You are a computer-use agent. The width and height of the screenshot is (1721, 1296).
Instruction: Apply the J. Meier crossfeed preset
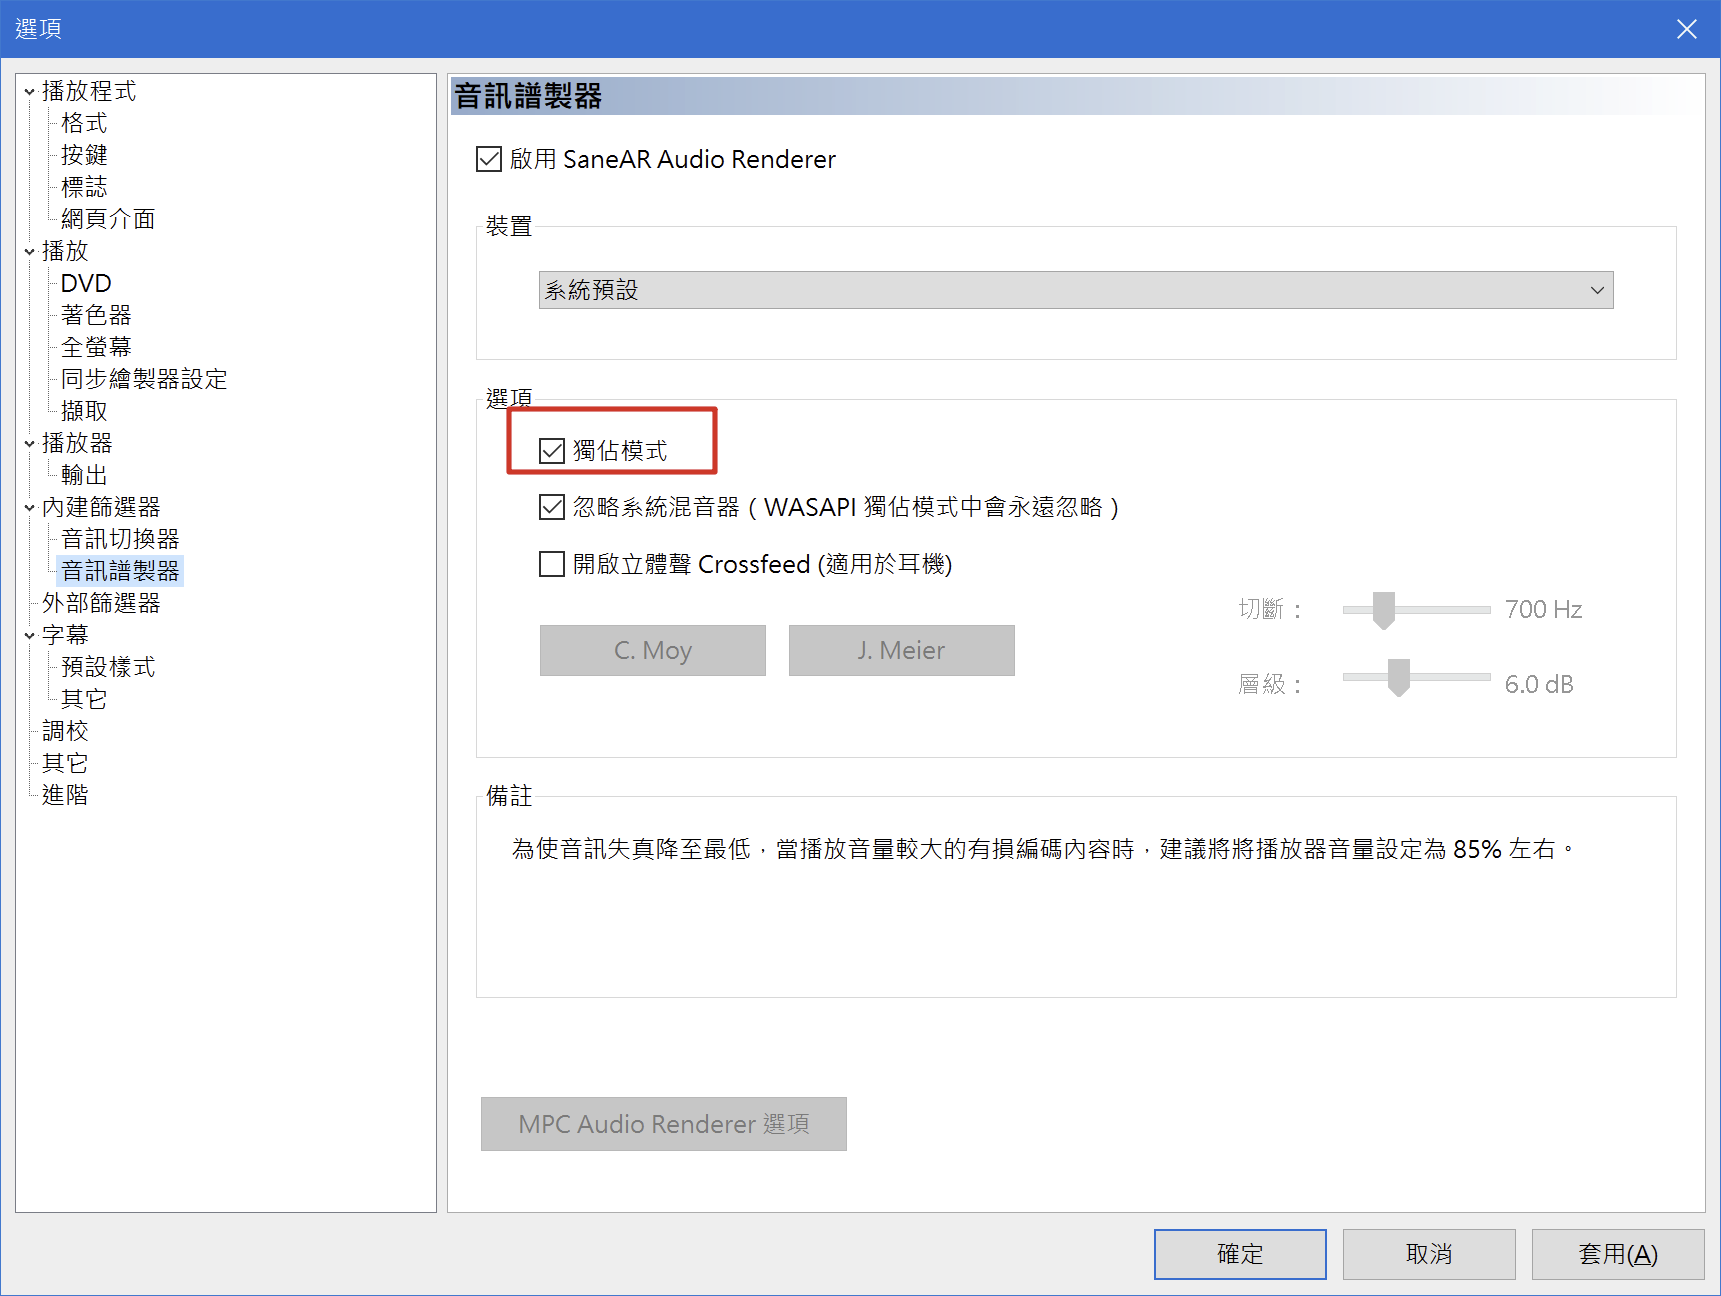click(901, 650)
